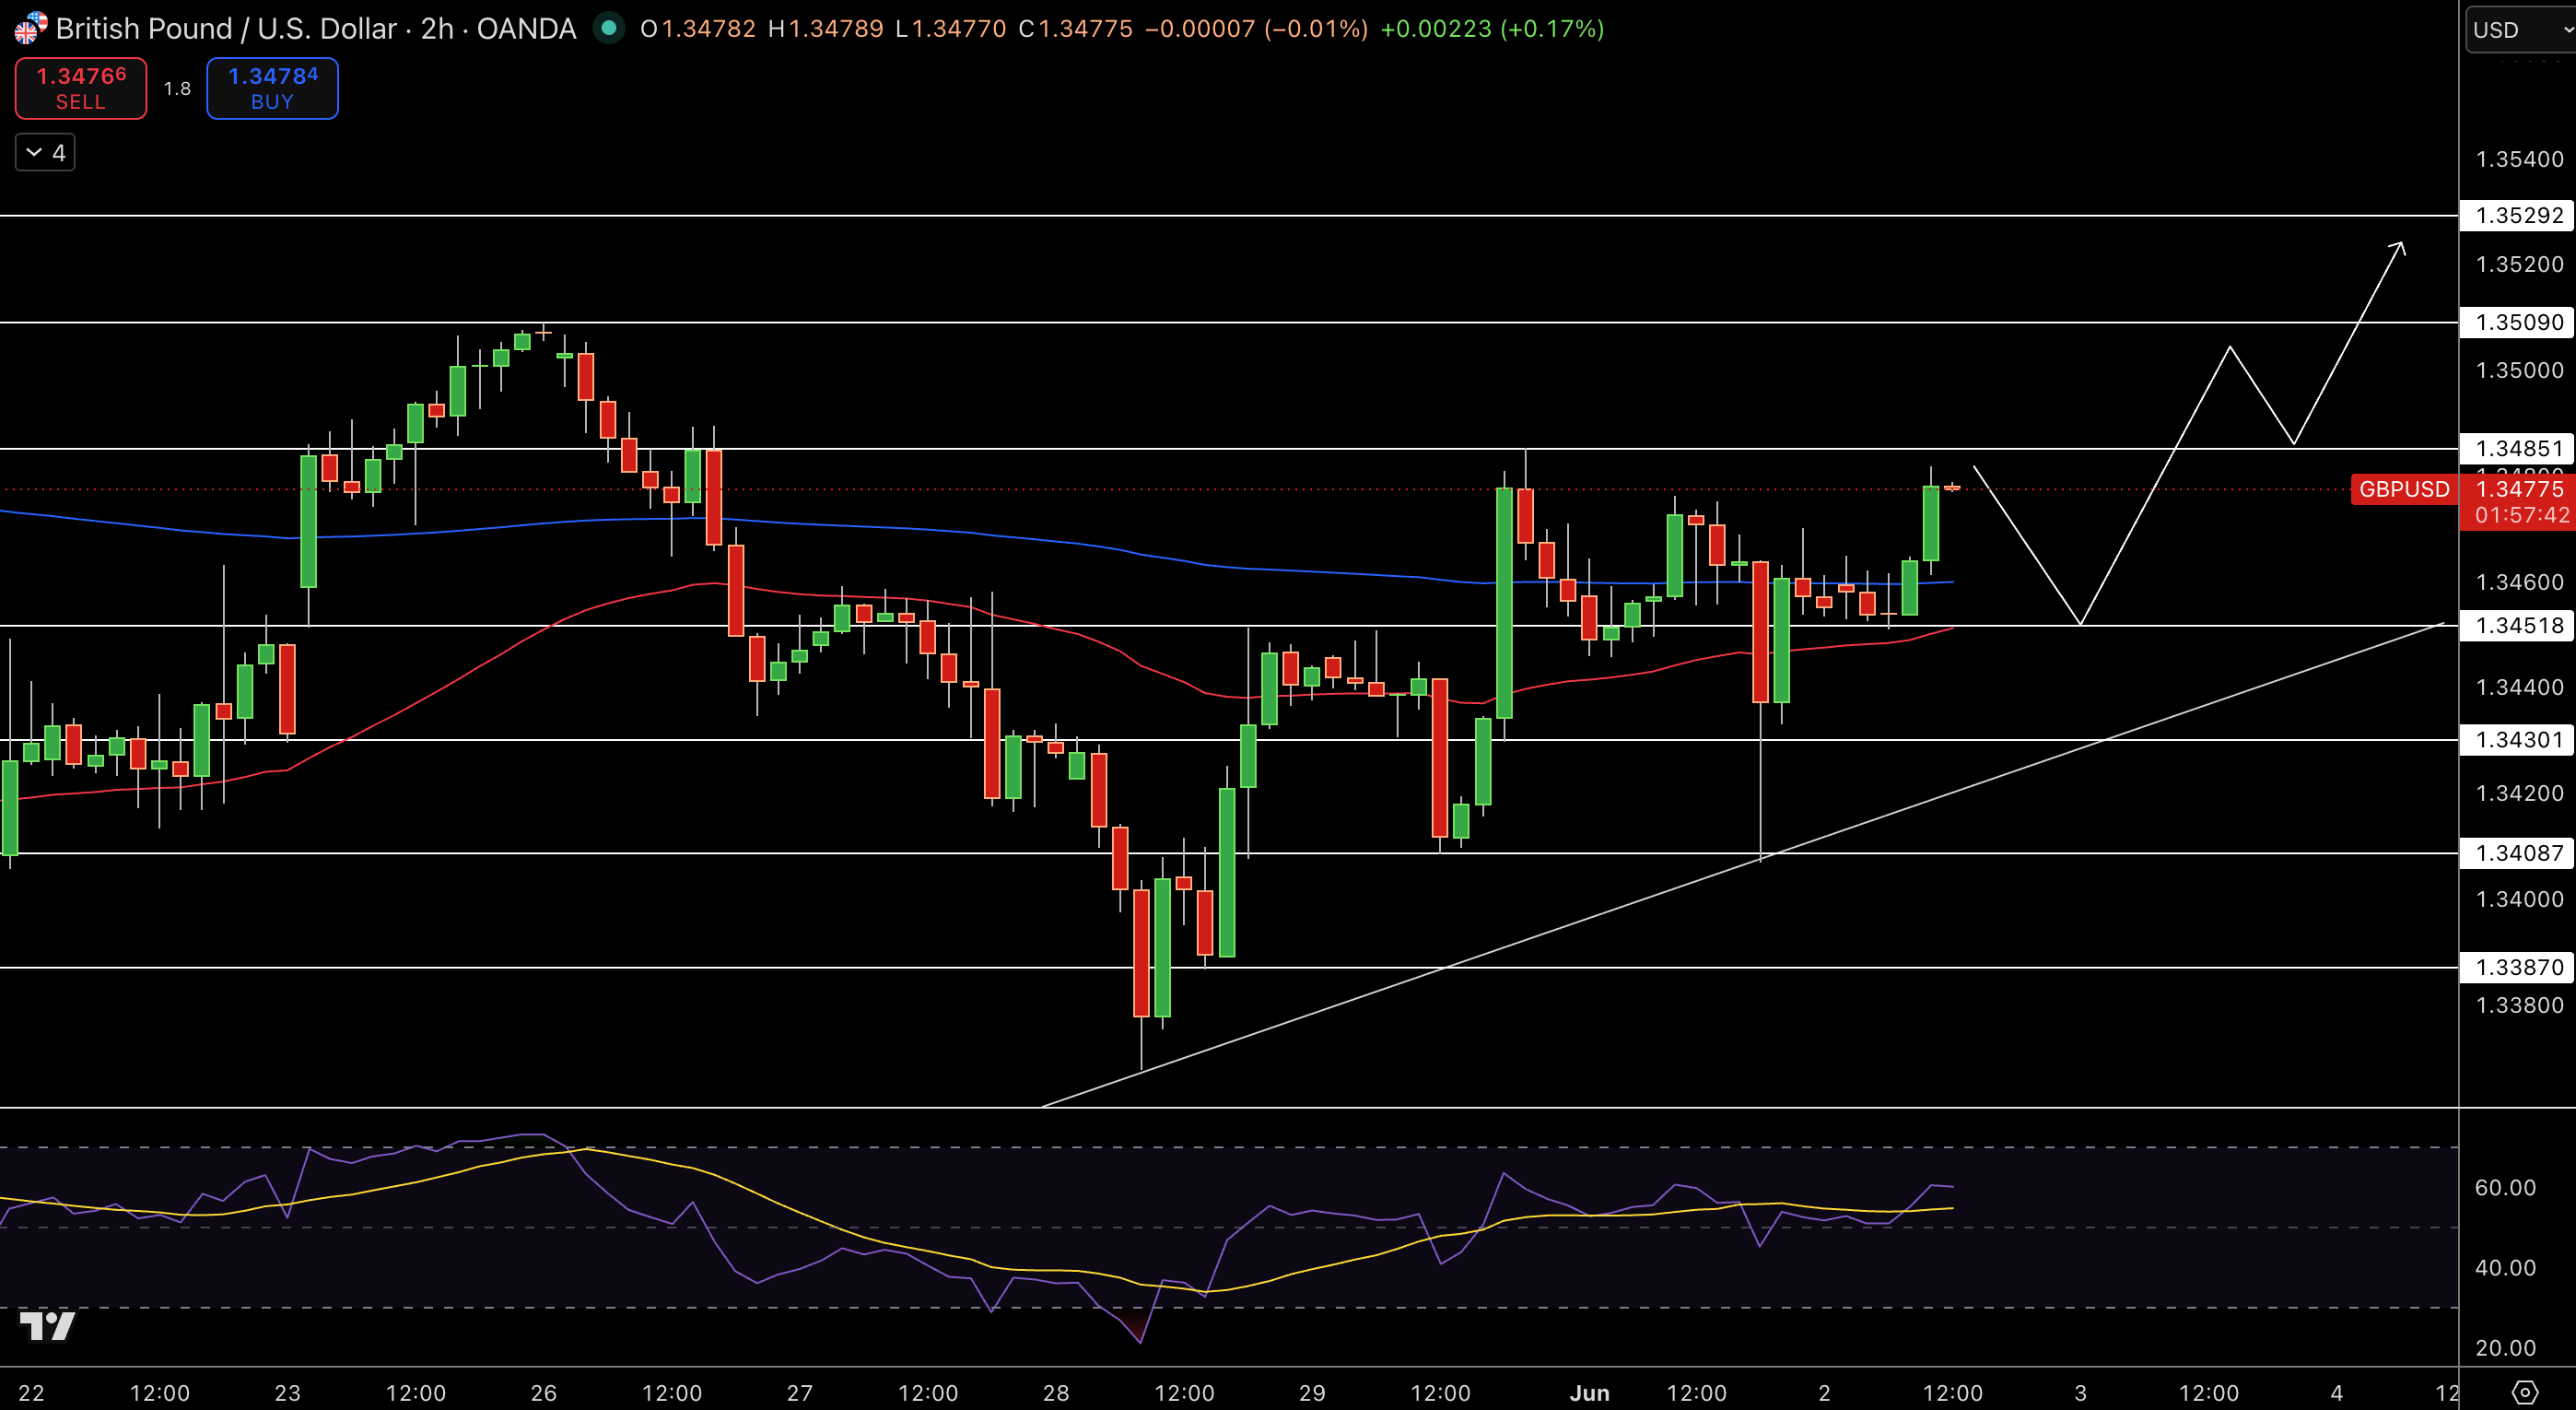The image size is (2576, 1410).
Task: Select the 1.34851 horizontal line price label
Action: click(2518, 448)
